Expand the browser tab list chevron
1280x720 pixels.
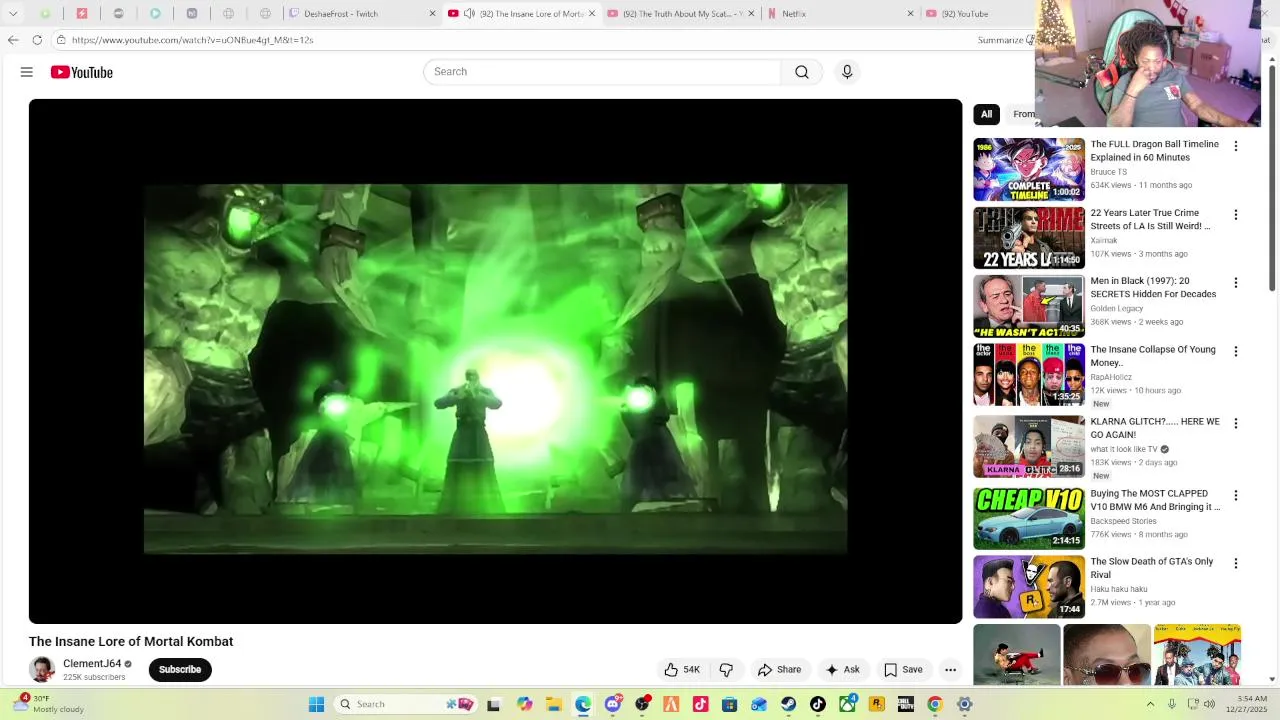click(13, 14)
